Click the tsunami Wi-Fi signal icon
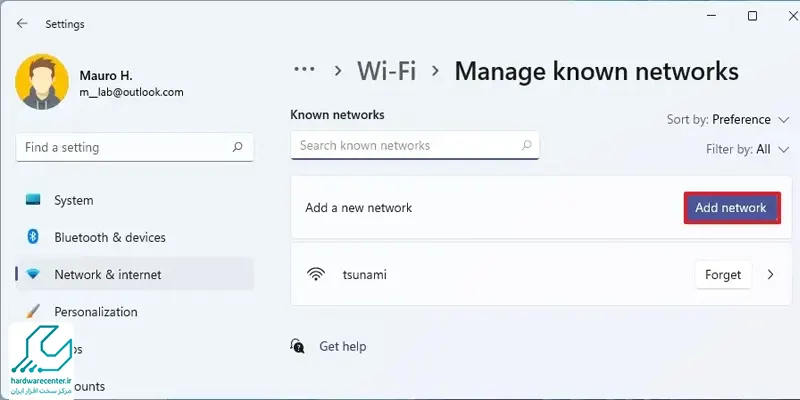The image size is (800, 400). (316, 274)
